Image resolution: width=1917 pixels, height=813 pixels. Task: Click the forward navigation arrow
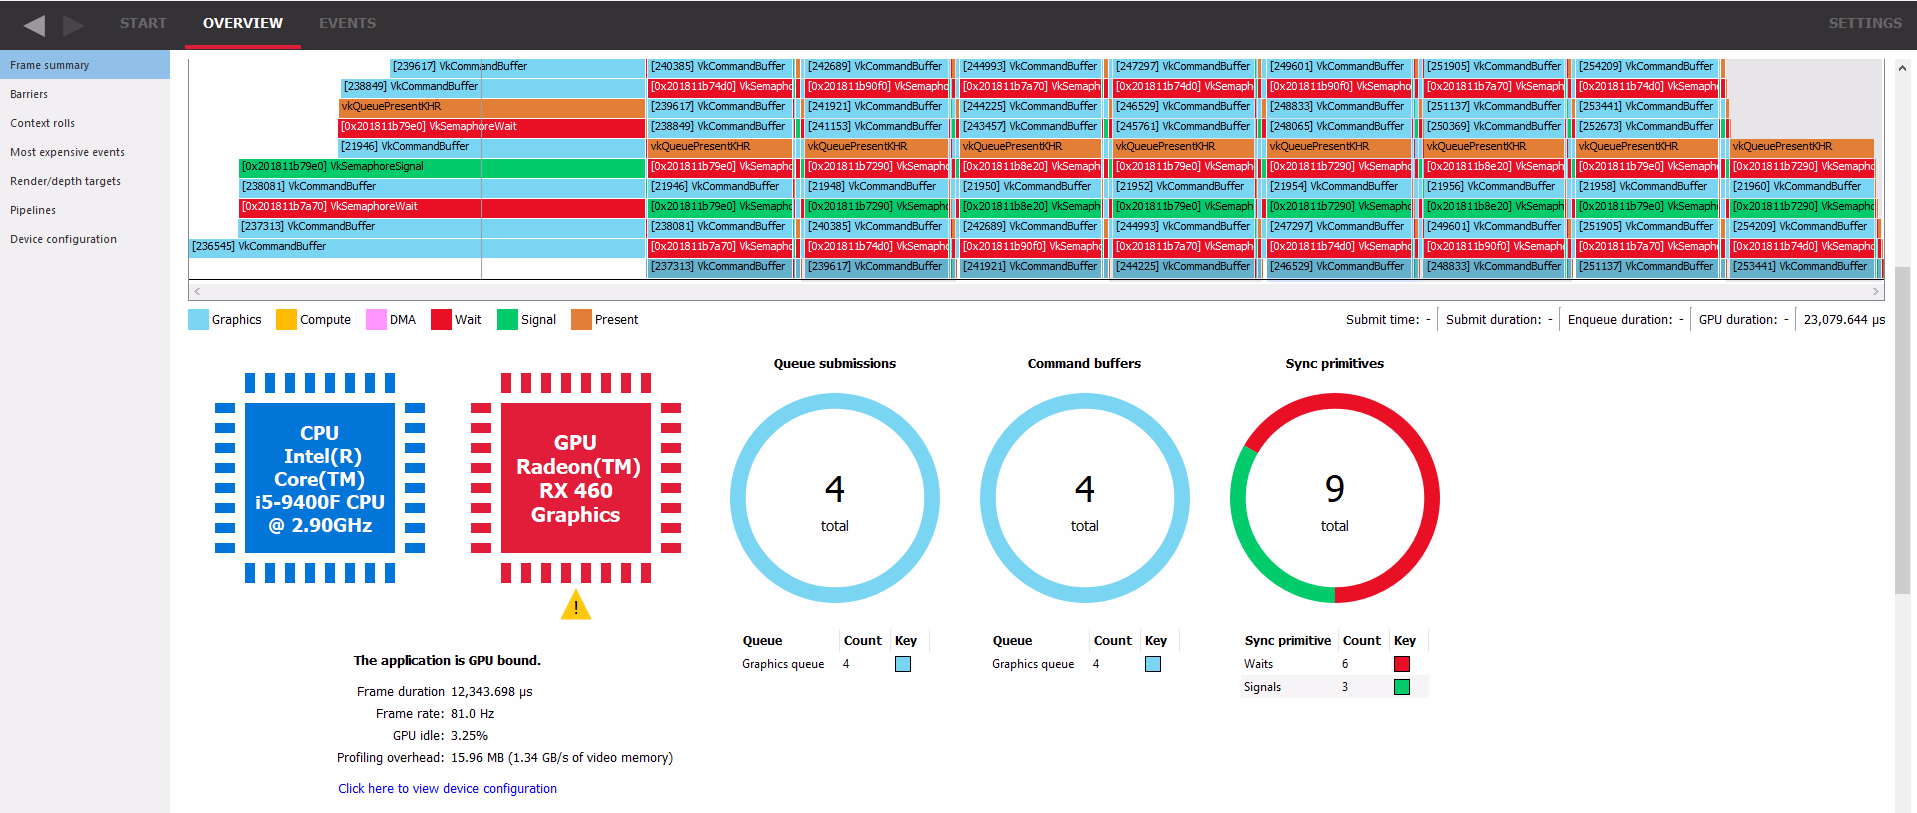(x=73, y=25)
